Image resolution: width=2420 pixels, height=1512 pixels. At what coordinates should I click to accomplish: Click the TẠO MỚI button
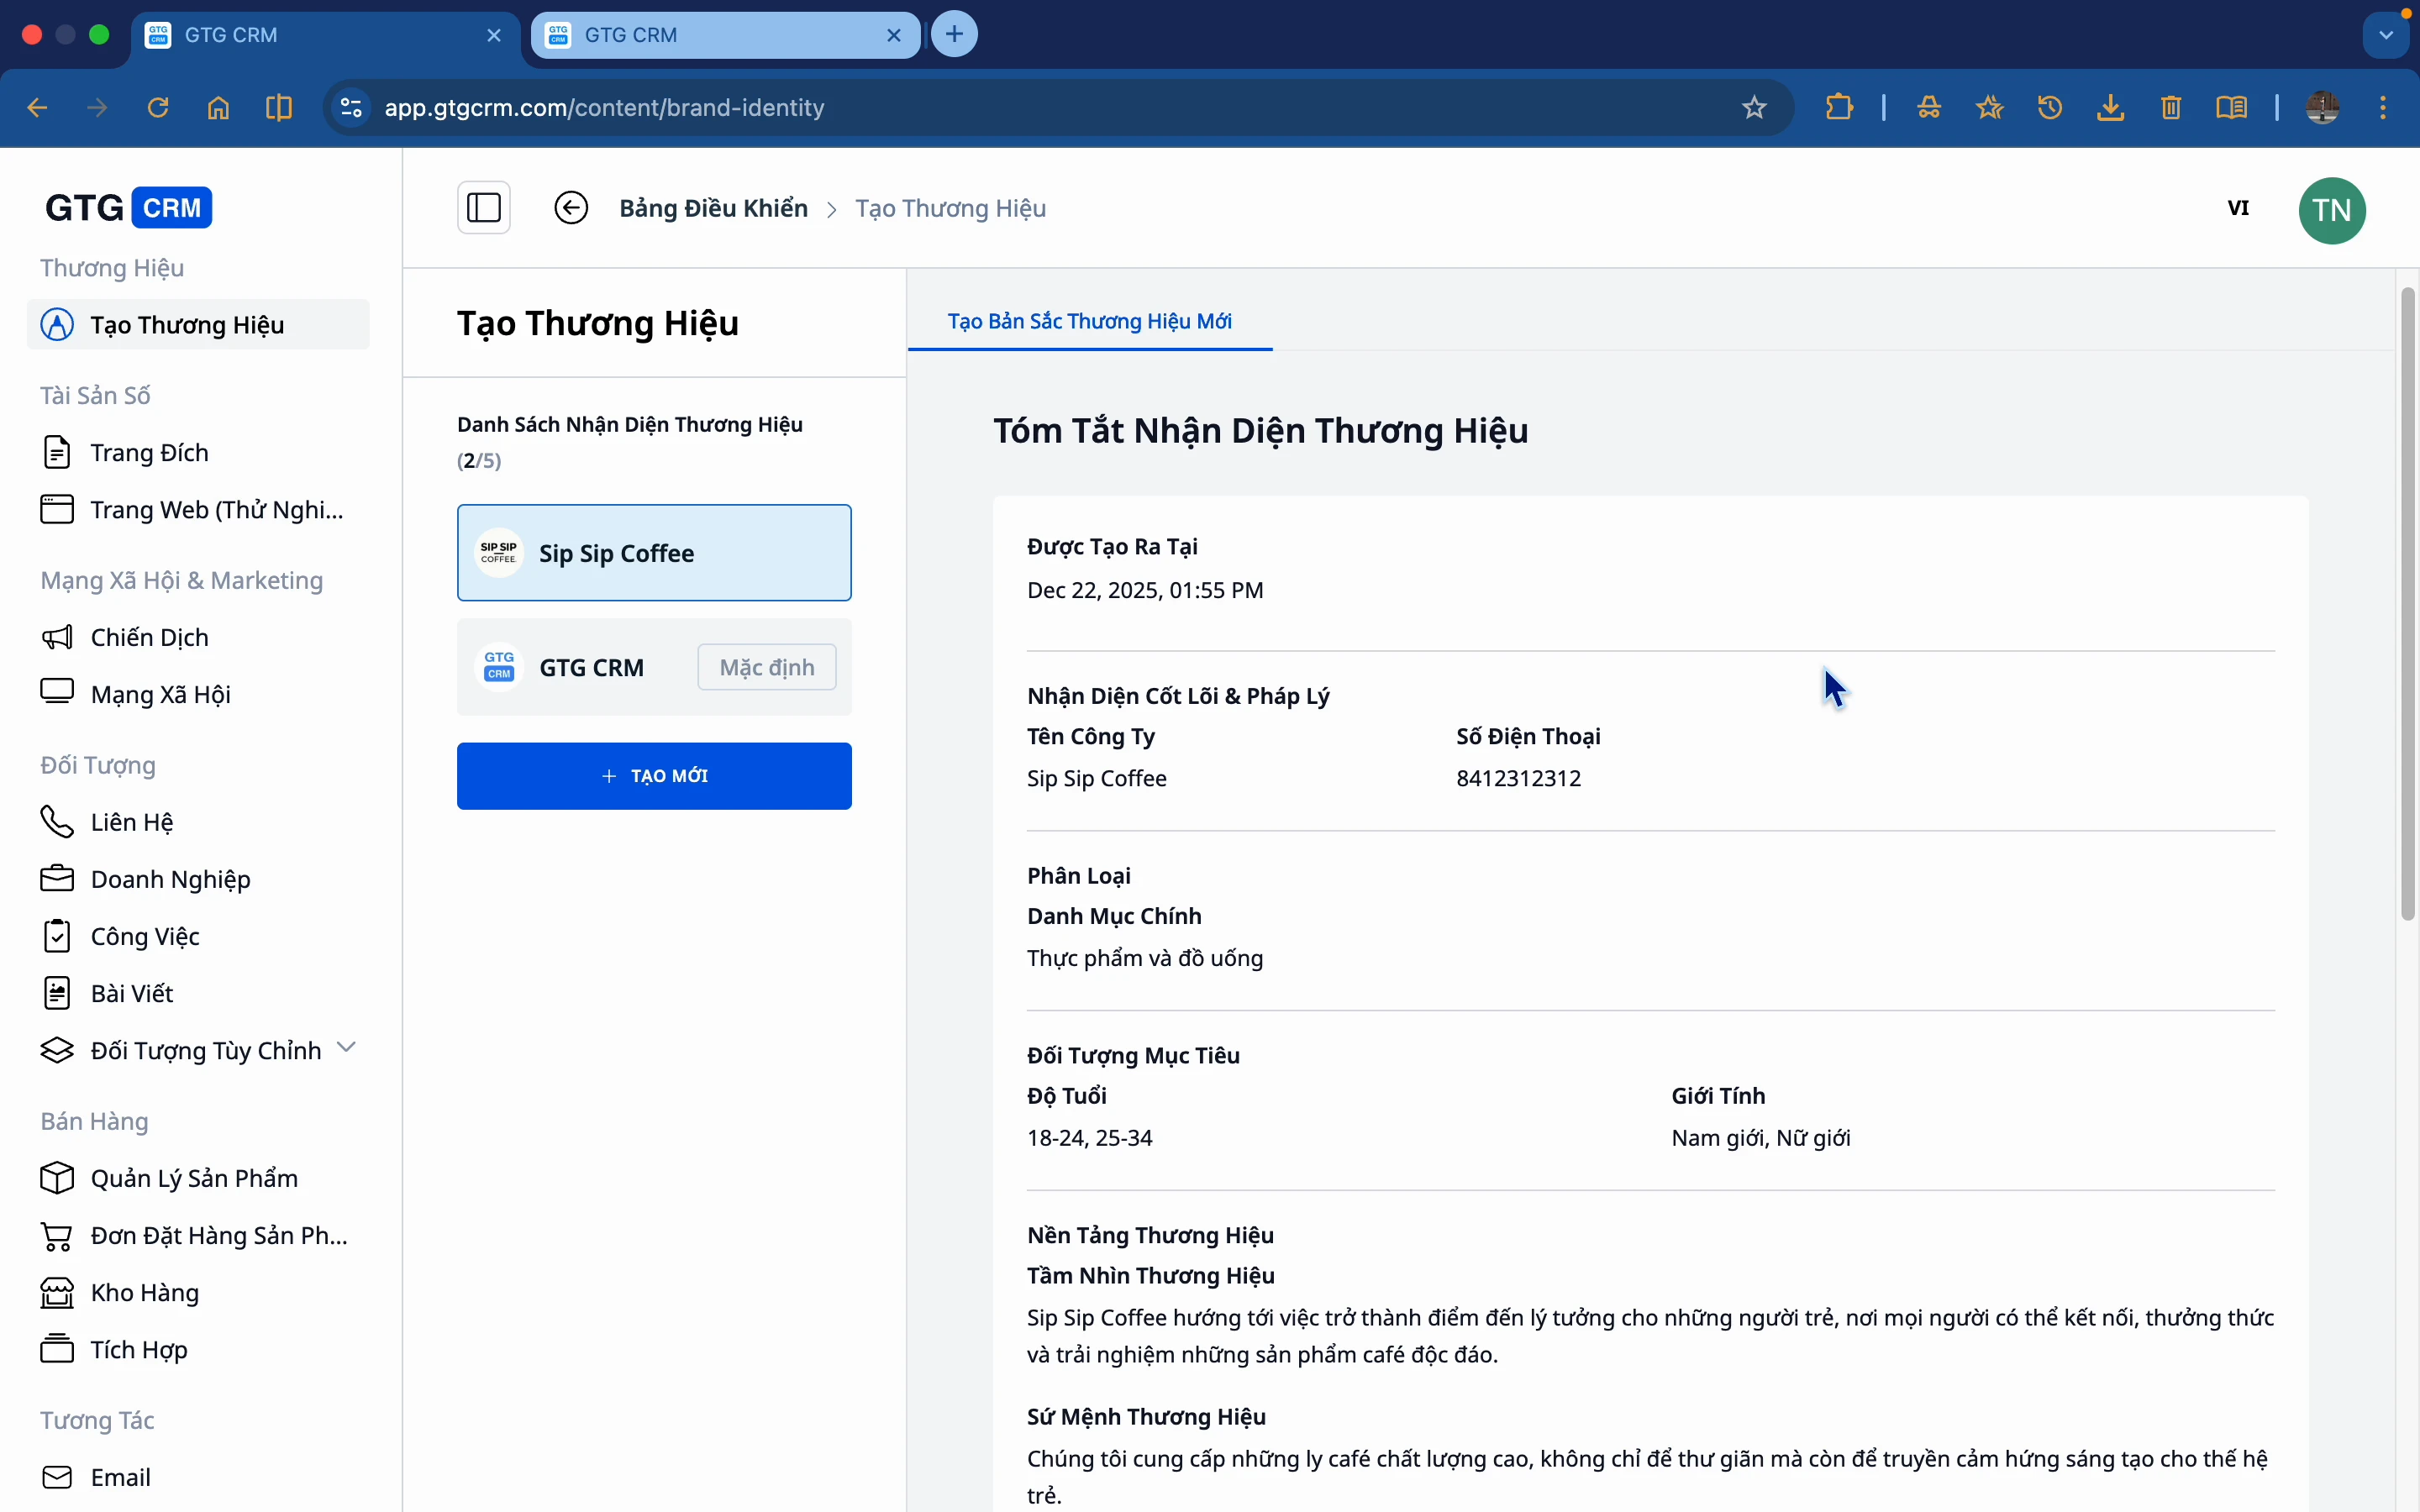click(x=654, y=776)
